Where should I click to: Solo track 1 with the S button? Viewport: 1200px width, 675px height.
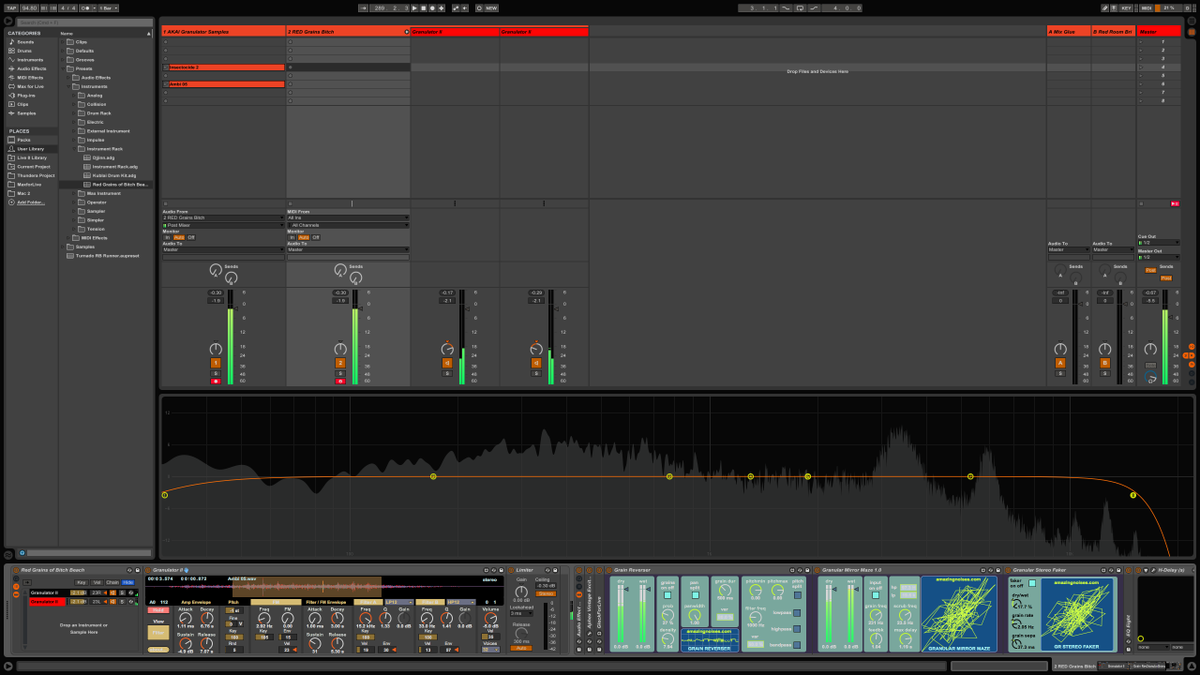[216, 373]
